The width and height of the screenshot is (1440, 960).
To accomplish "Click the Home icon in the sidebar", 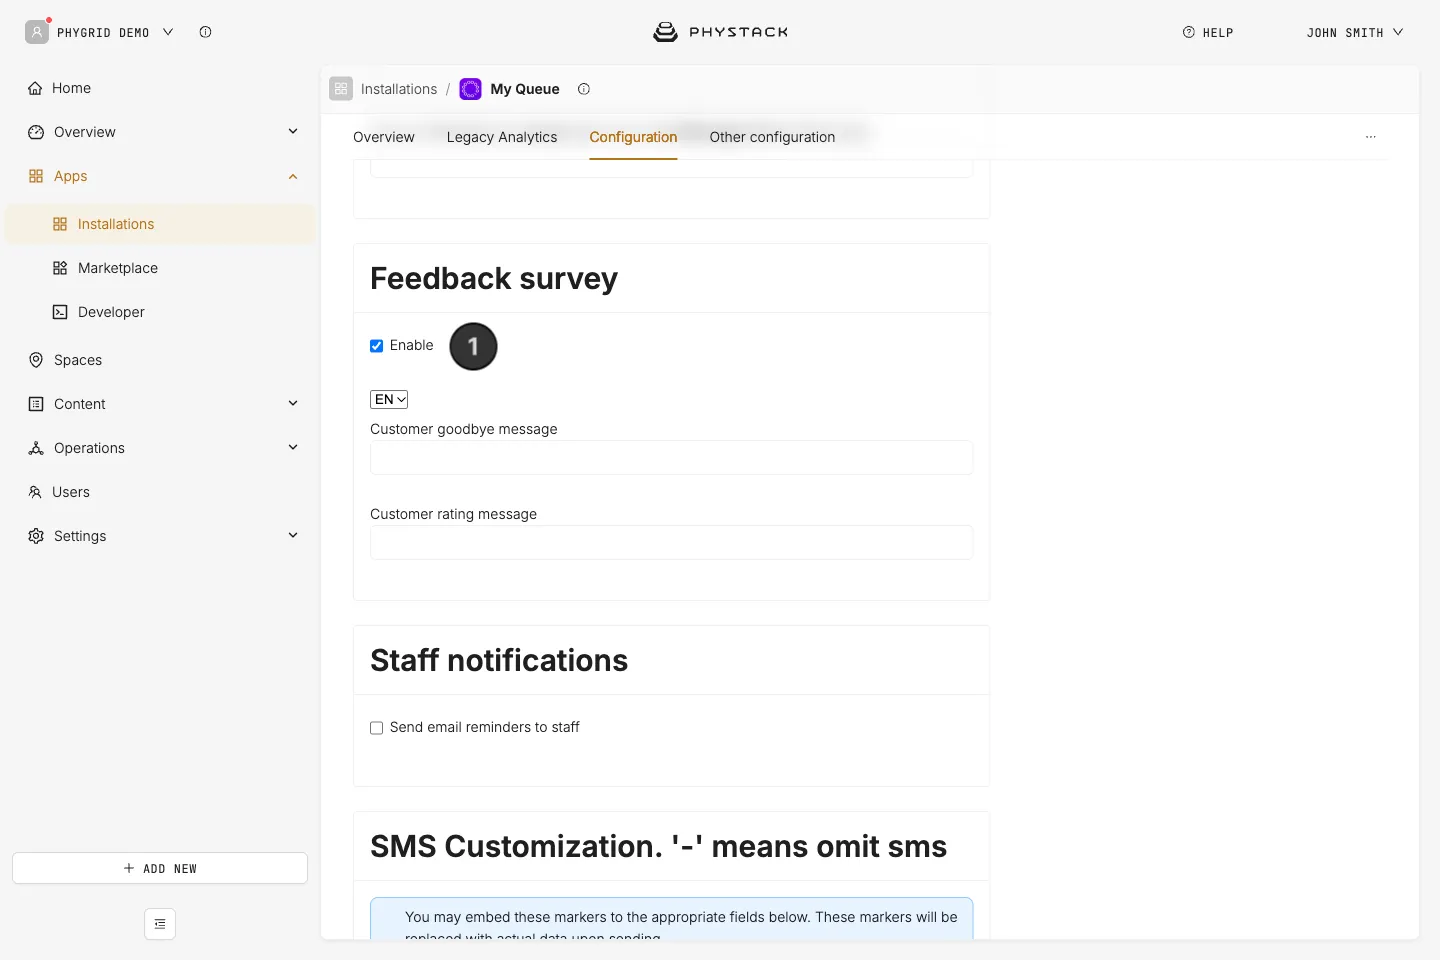I will [36, 88].
